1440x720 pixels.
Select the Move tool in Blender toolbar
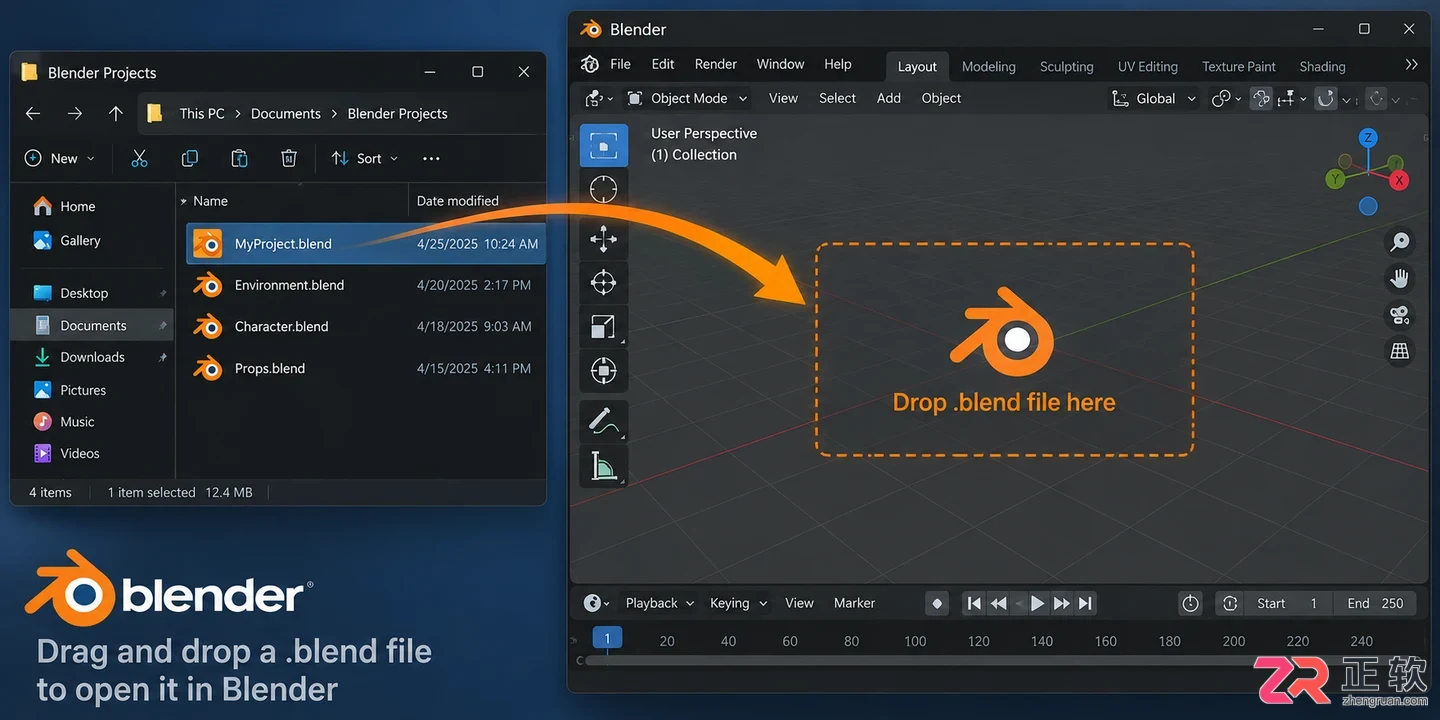[604, 239]
